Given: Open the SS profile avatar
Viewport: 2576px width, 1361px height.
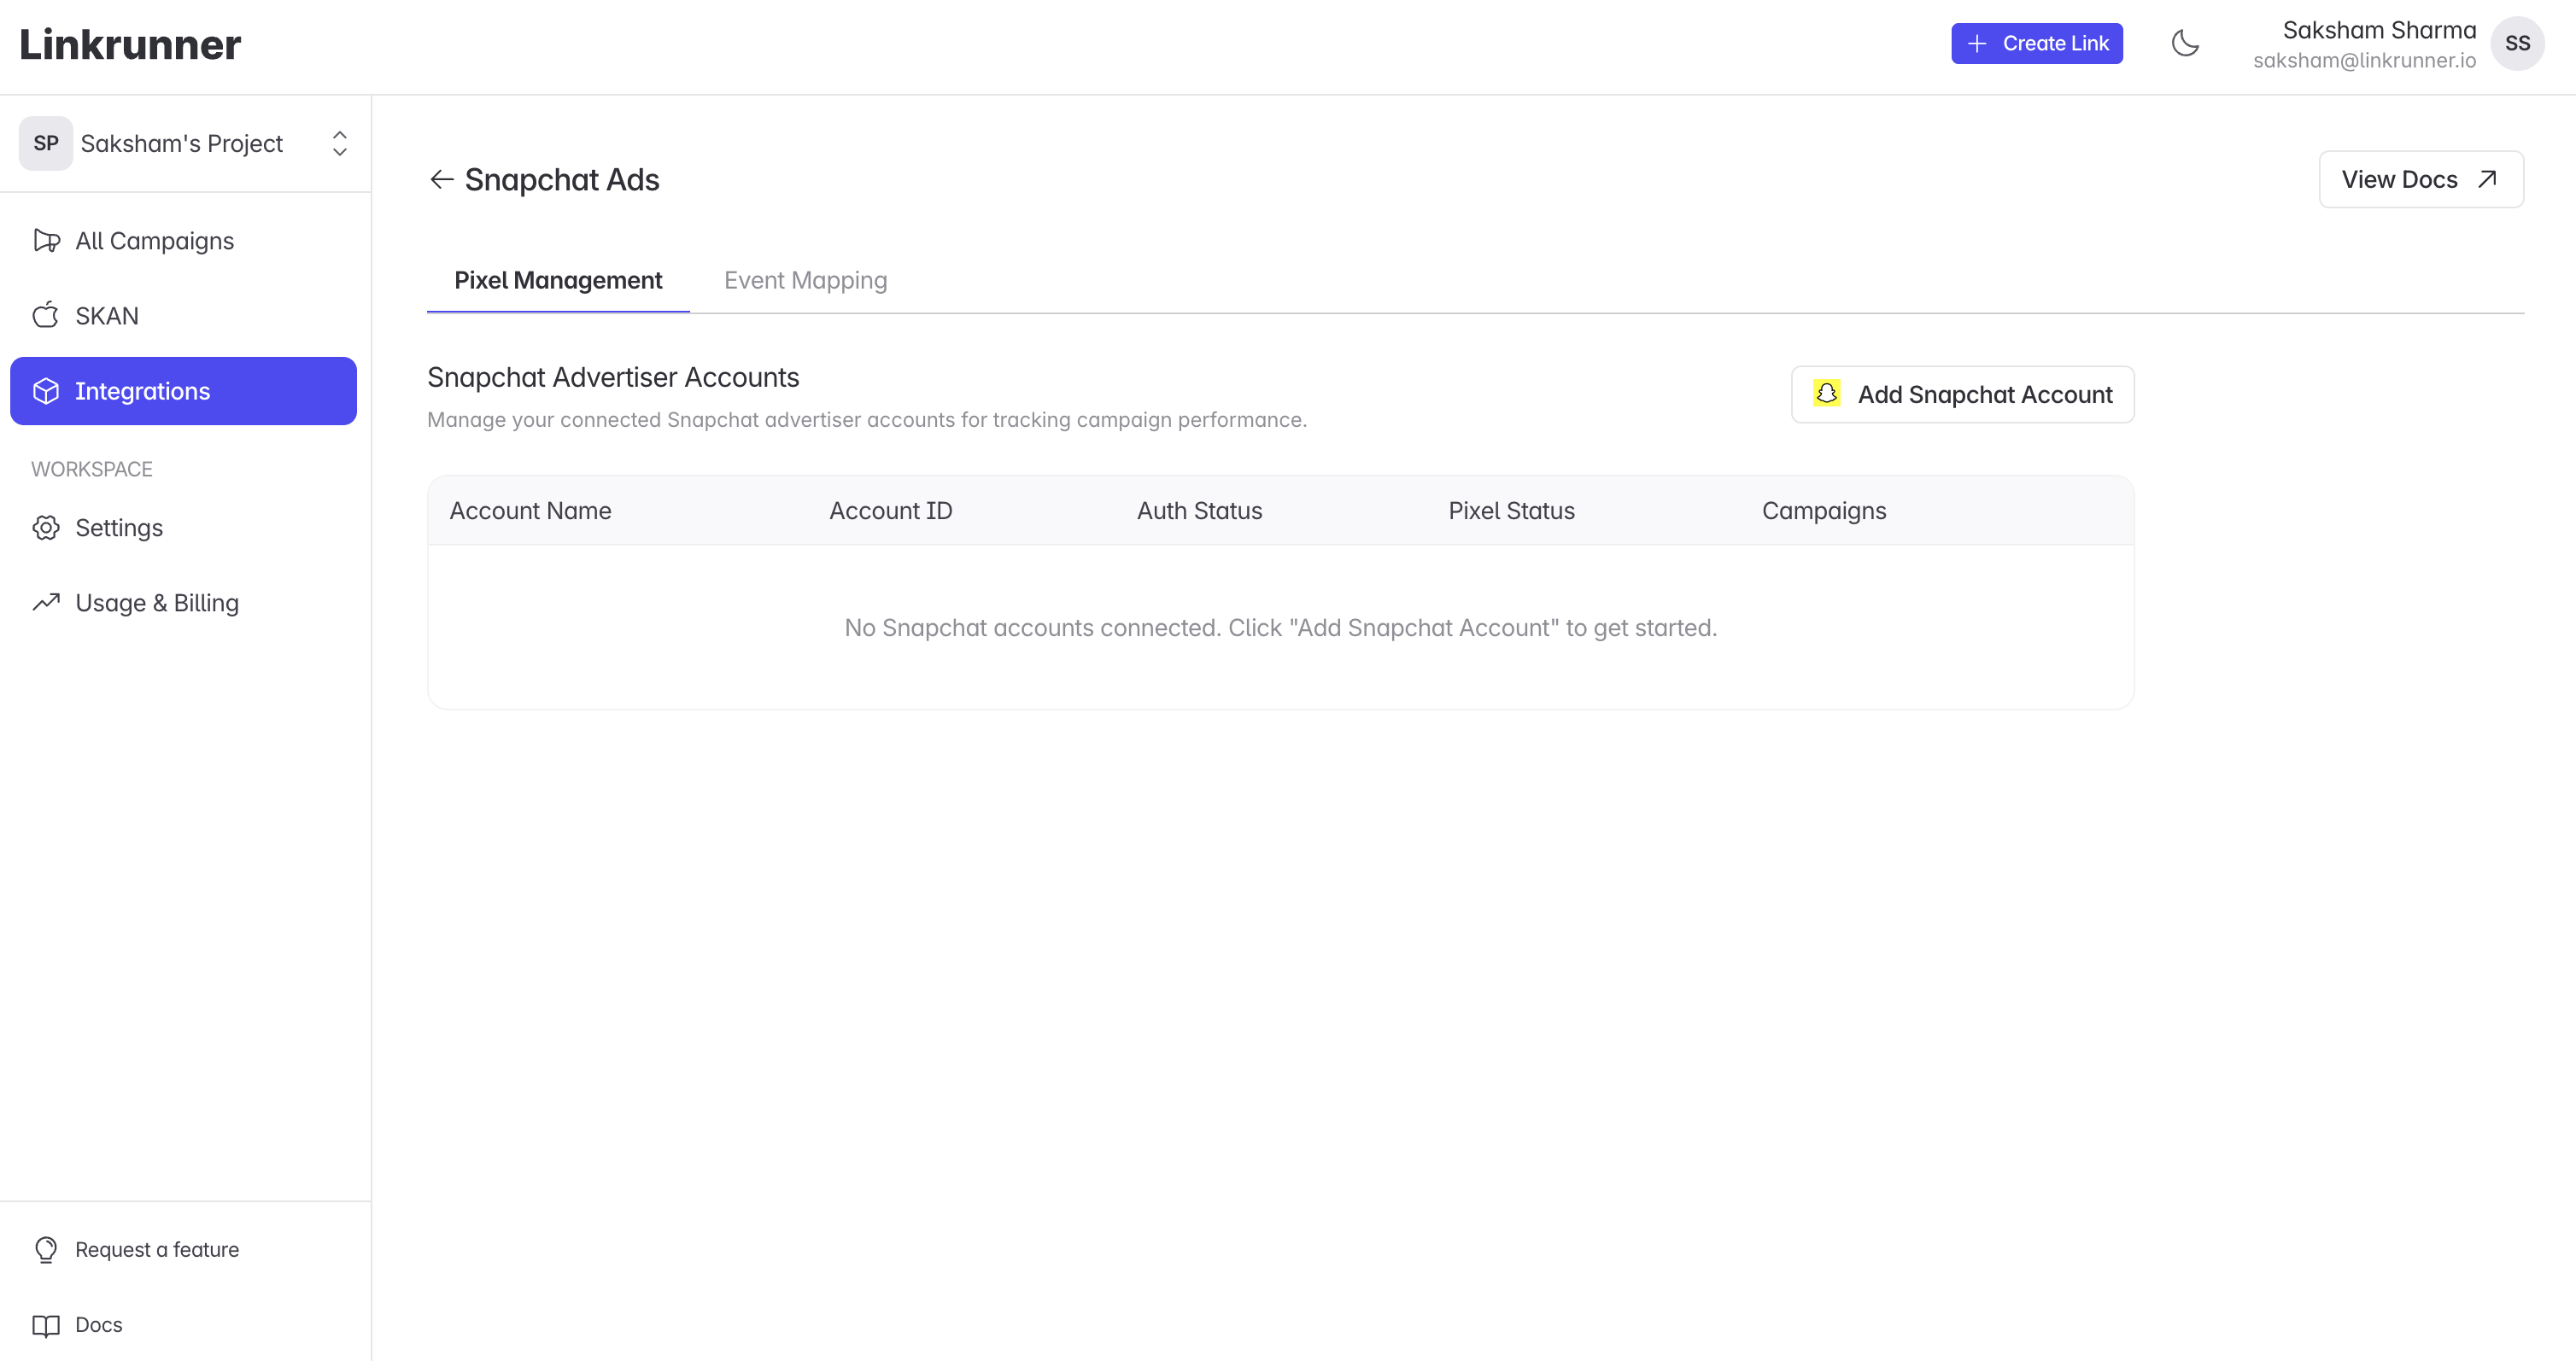Looking at the screenshot, I should [2519, 43].
